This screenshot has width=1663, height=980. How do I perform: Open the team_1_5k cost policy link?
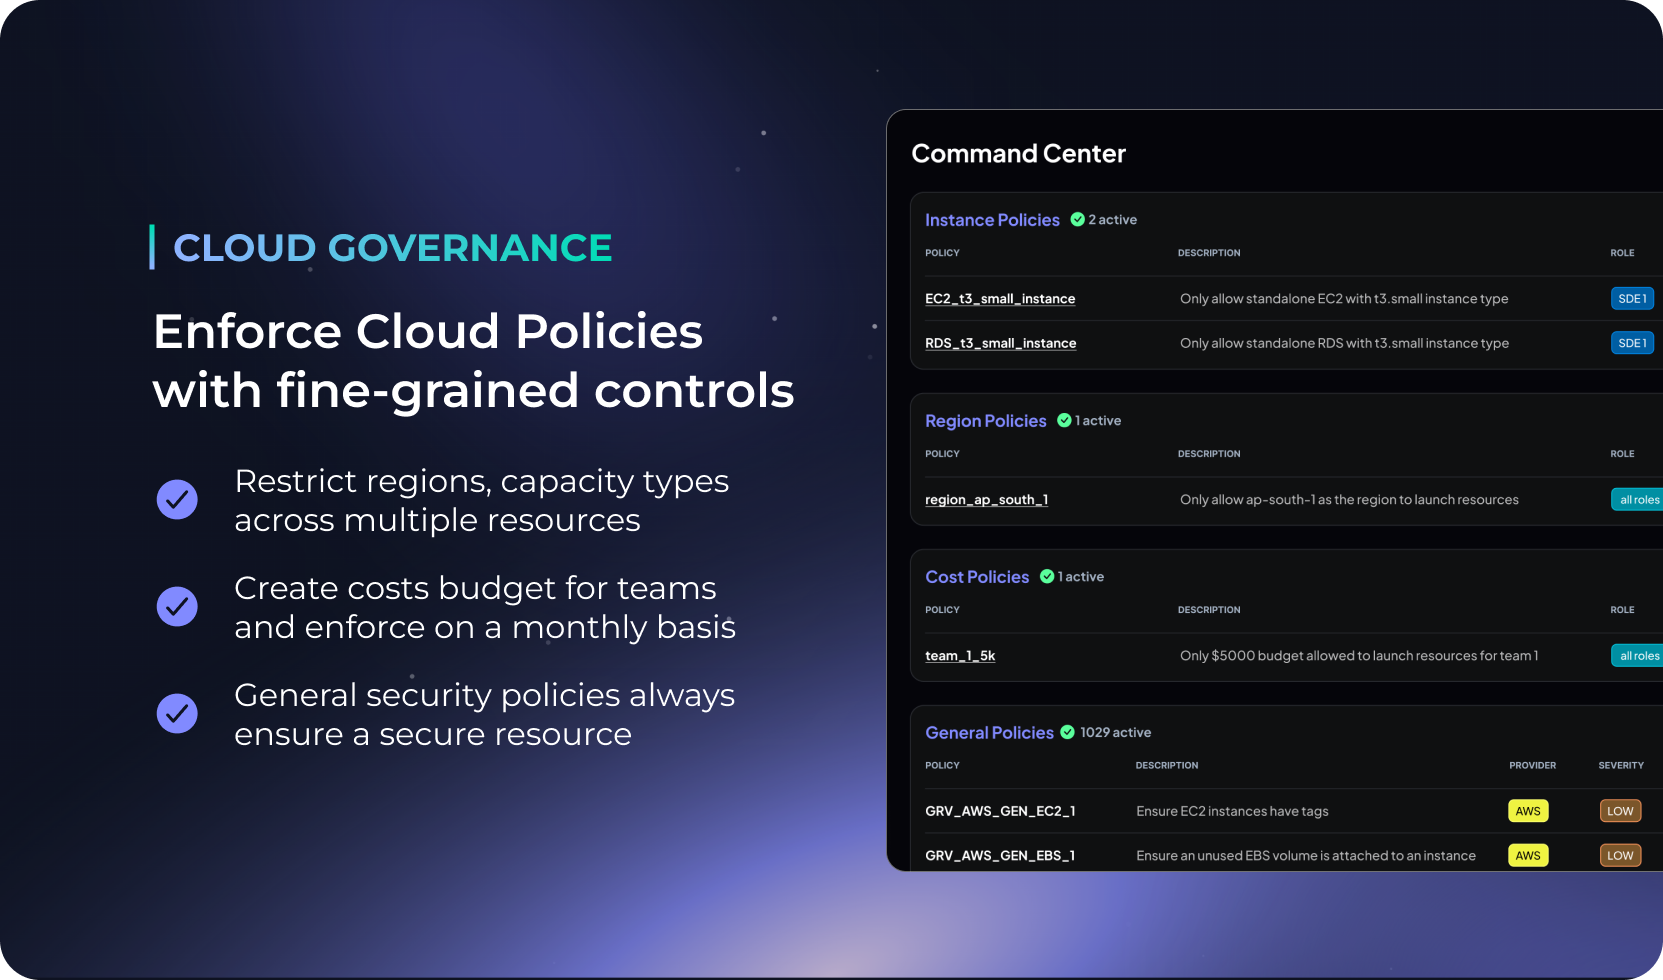tap(960, 655)
